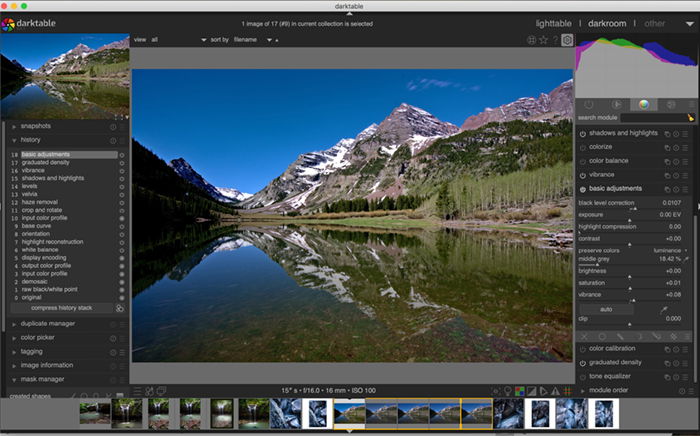Enable the color calibration module
700x436 pixels.
[583, 349]
